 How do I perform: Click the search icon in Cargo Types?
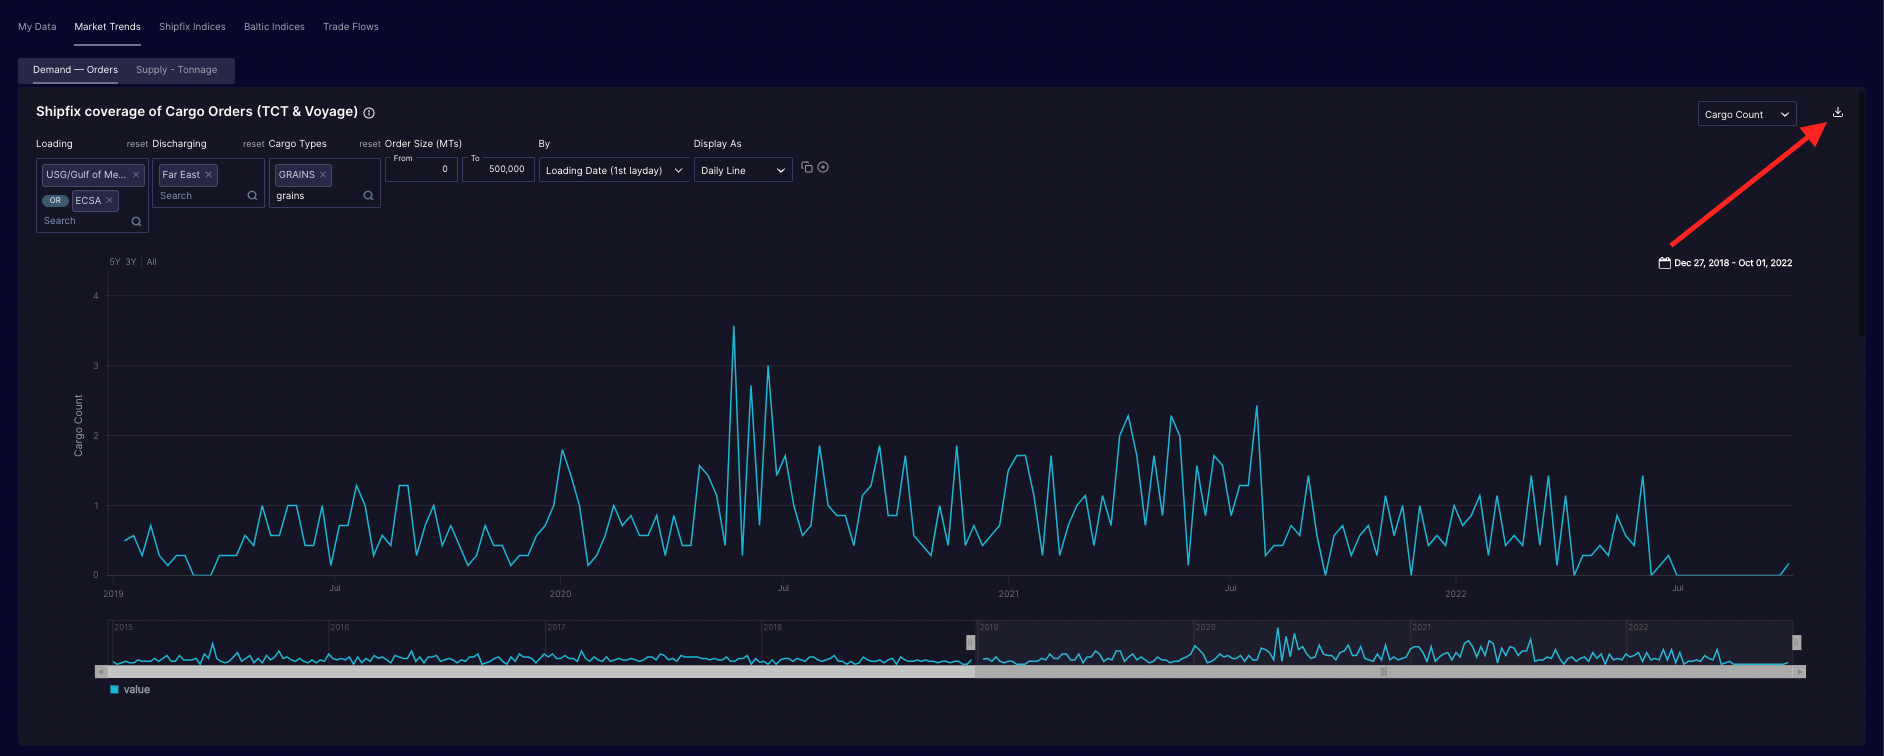click(368, 196)
